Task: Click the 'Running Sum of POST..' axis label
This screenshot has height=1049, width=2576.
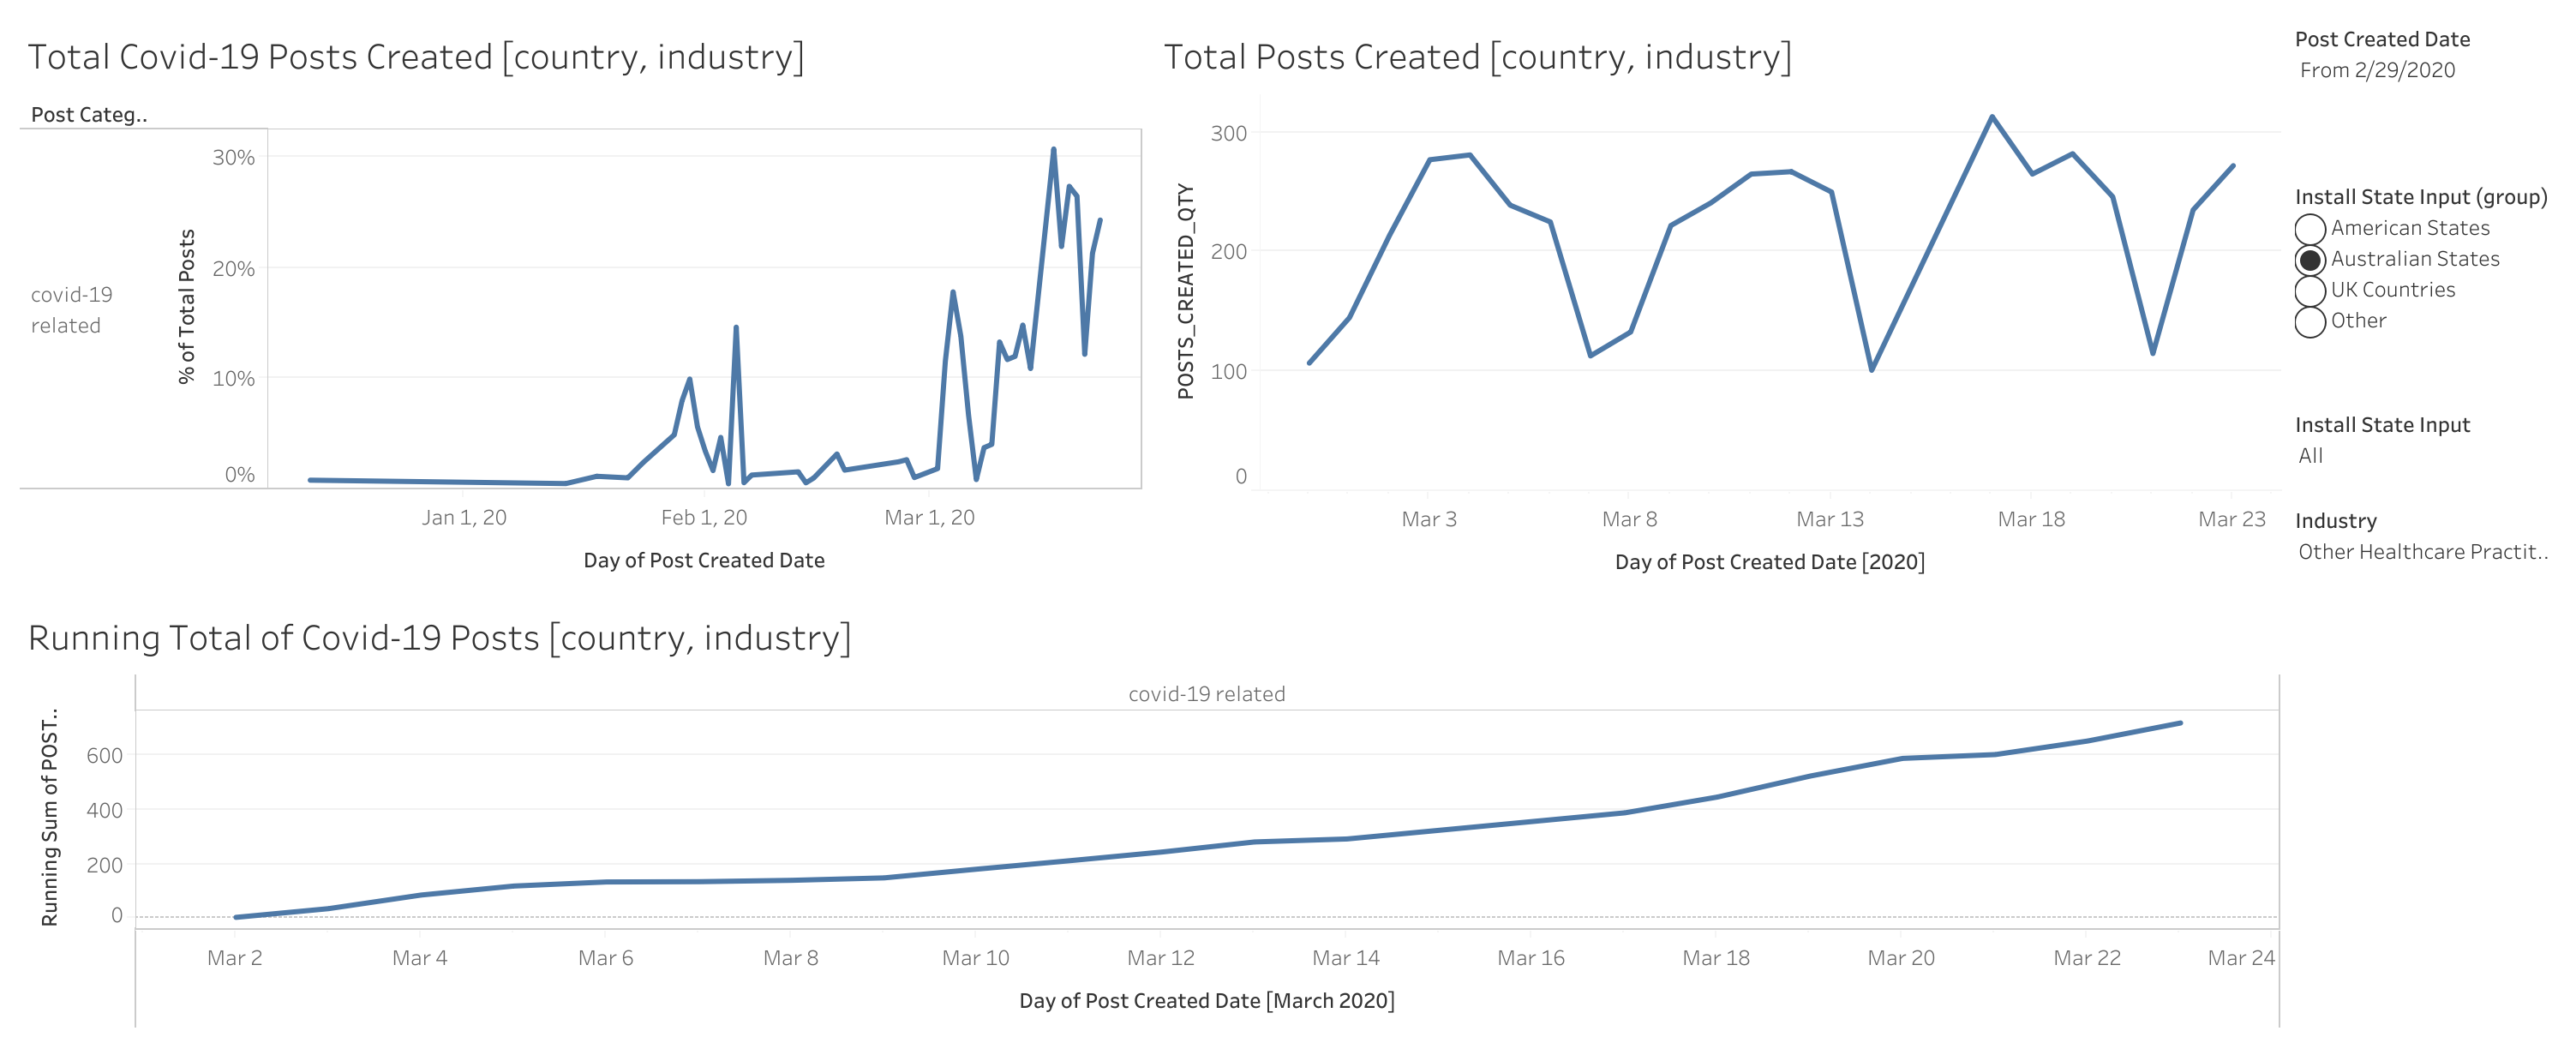Action: (x=49, y=817)
